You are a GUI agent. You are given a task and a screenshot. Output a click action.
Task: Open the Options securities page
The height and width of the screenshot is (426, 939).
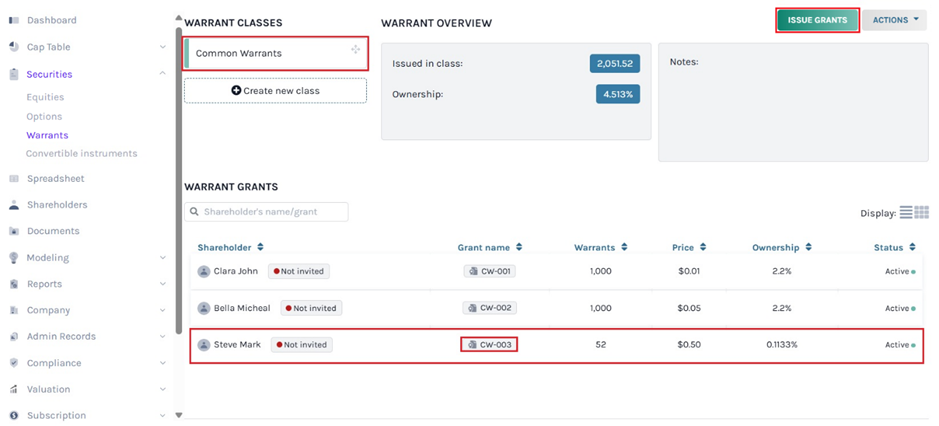(x=44, y=117)
